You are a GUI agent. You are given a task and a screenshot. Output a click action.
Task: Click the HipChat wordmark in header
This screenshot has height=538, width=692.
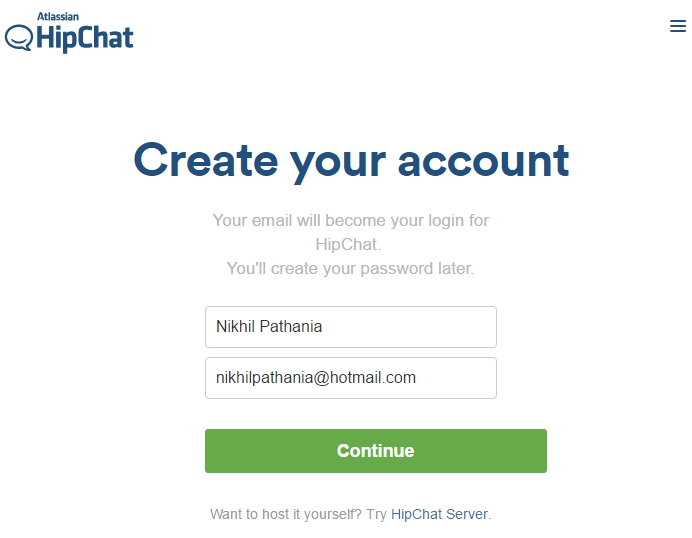coord(85,39)
